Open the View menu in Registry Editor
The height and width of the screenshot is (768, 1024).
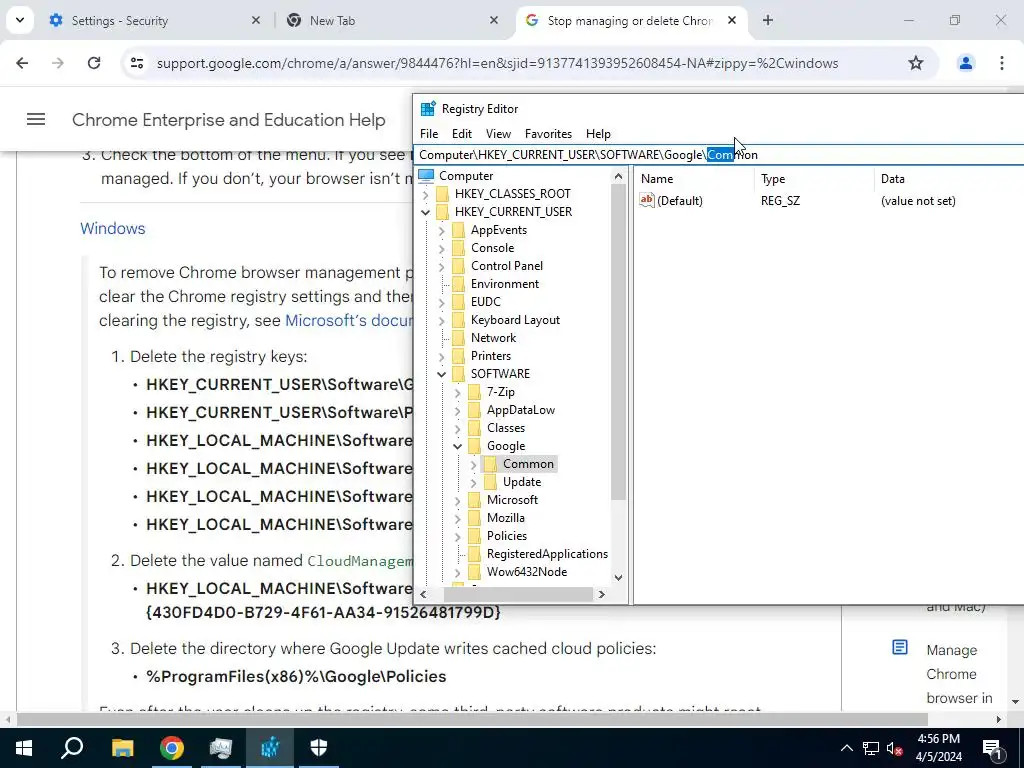point(498,134)
